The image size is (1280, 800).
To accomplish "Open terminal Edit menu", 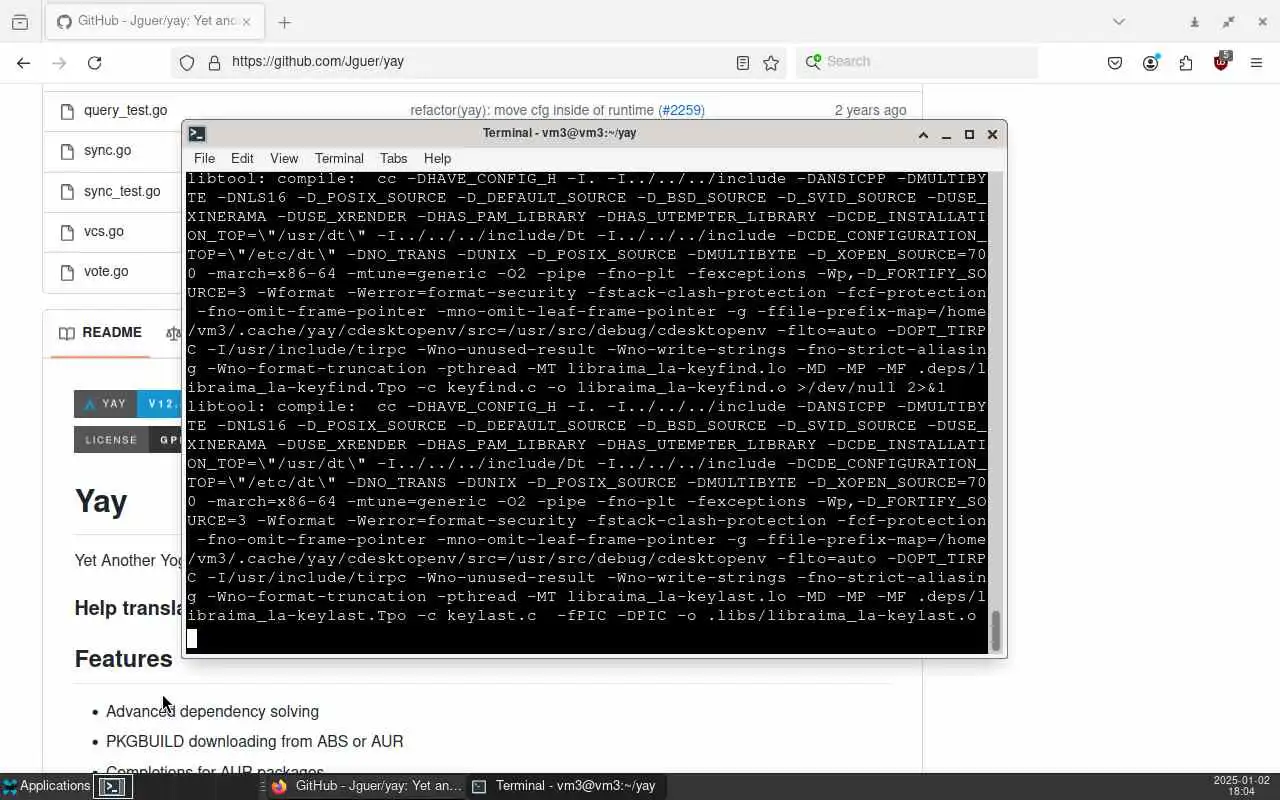I will click(x=242, y=158).
